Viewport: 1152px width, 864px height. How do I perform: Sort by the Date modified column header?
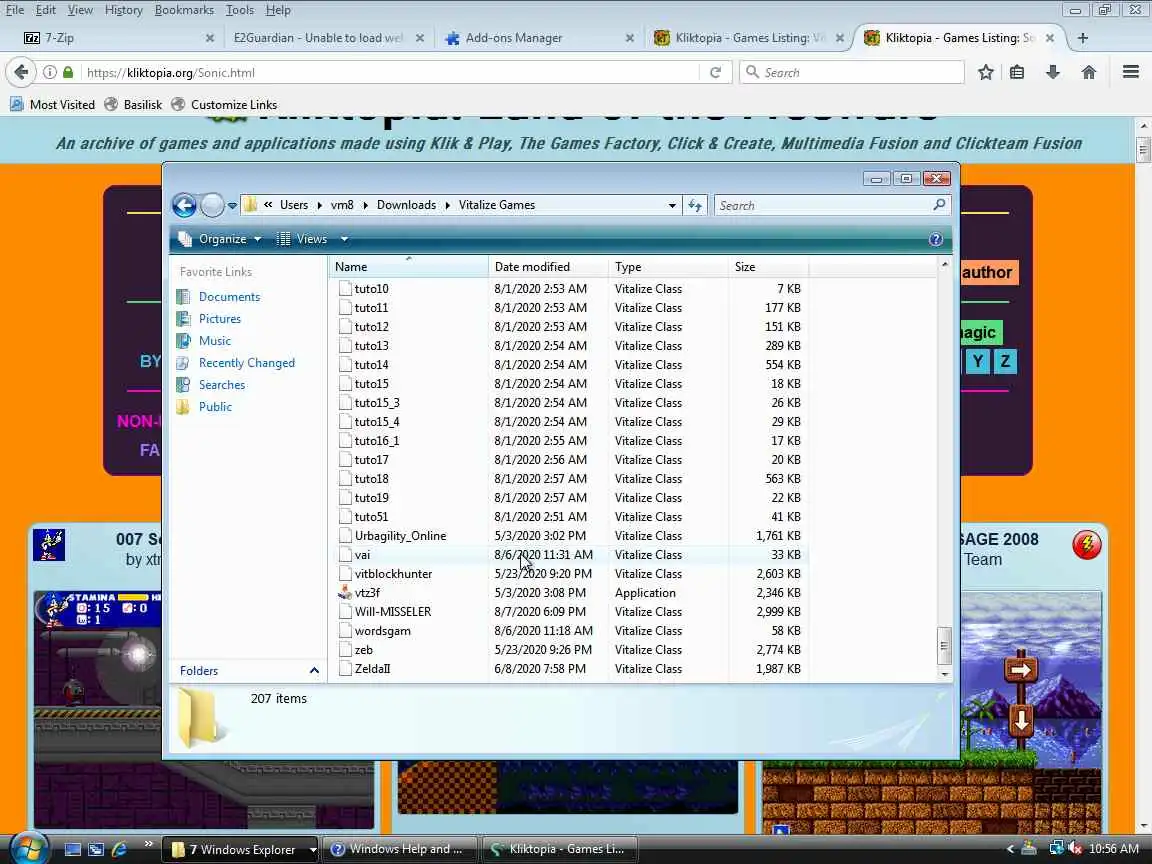(548, 267)
